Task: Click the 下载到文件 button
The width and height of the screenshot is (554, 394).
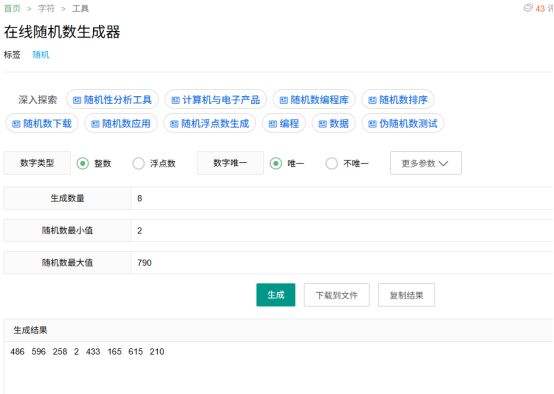Action: pyautogui.click(x=337, y=295)
